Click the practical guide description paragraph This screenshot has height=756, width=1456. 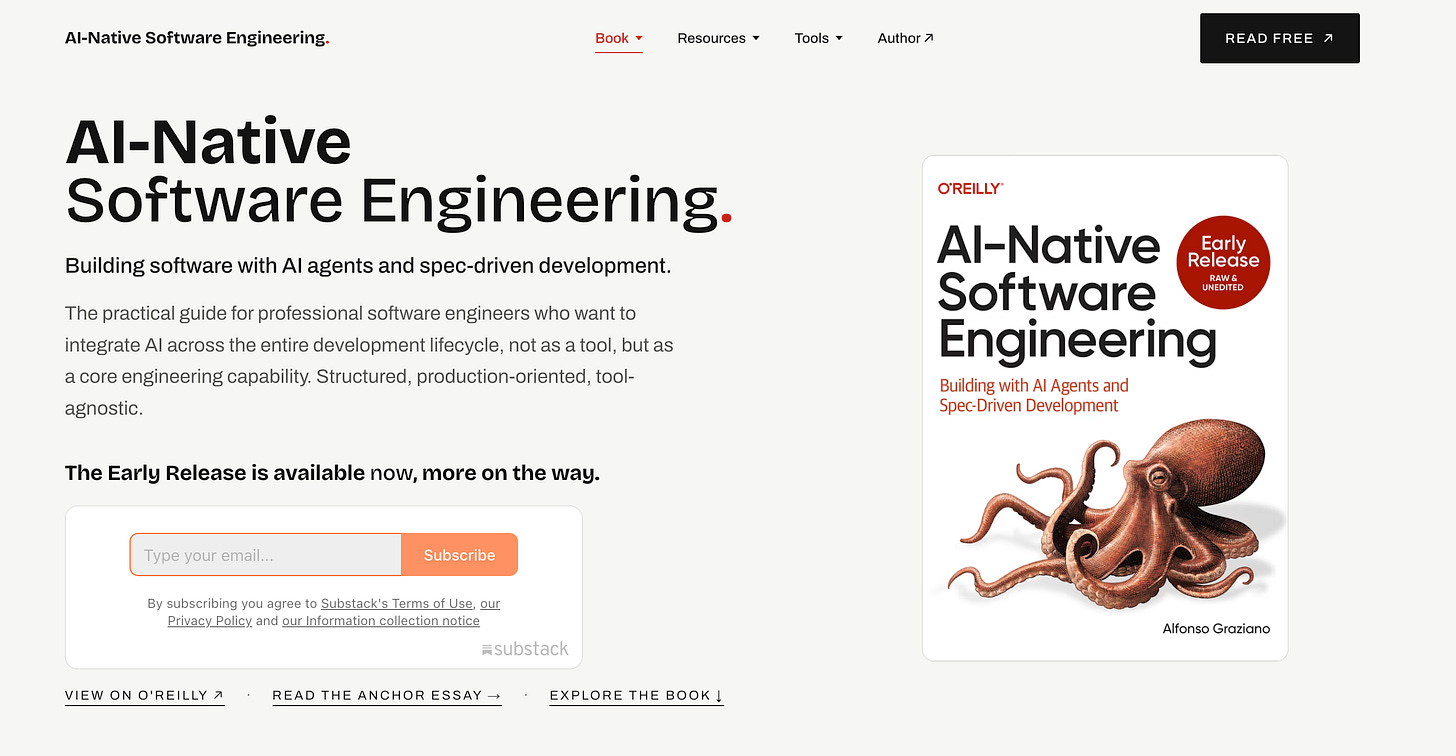(369, 361)
